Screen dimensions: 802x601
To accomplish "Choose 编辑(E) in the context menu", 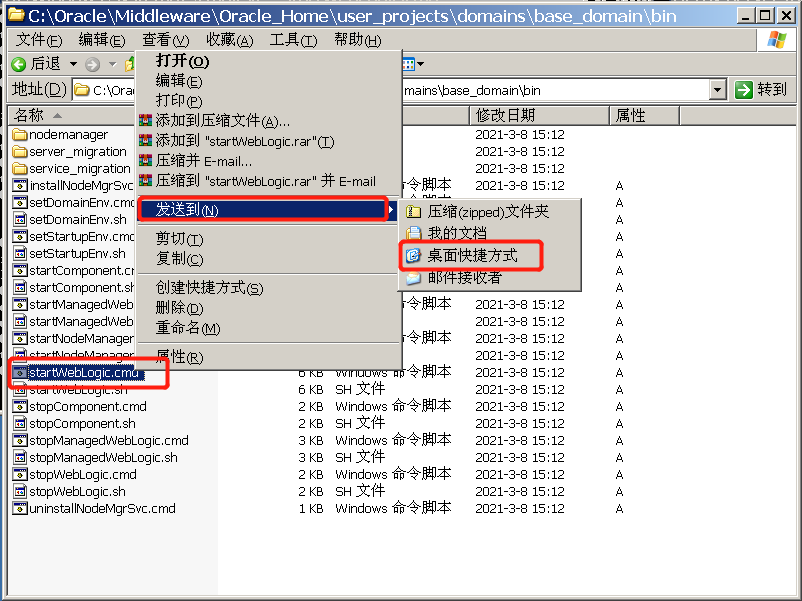I will [269, 81].
